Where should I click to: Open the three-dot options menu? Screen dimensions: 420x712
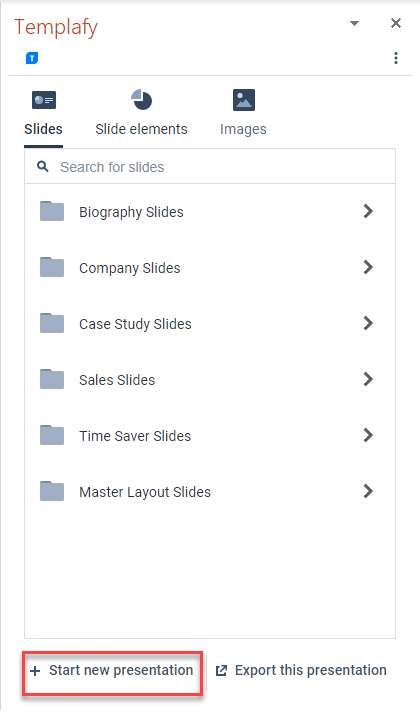(x=396, y=58)
